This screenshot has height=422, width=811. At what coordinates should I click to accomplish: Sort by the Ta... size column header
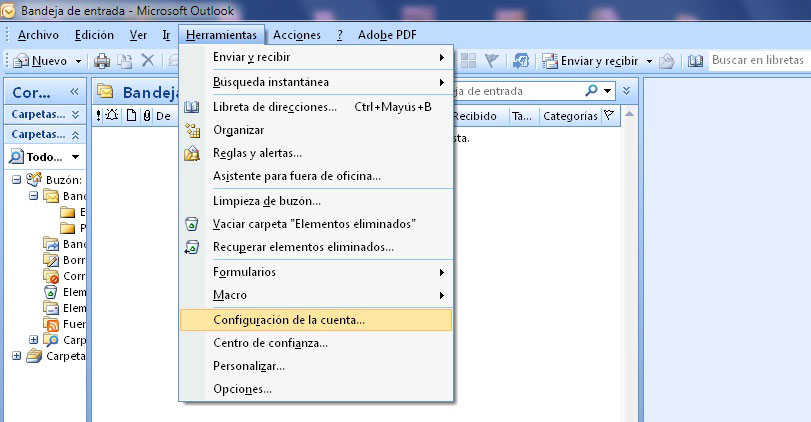point(522,116)
